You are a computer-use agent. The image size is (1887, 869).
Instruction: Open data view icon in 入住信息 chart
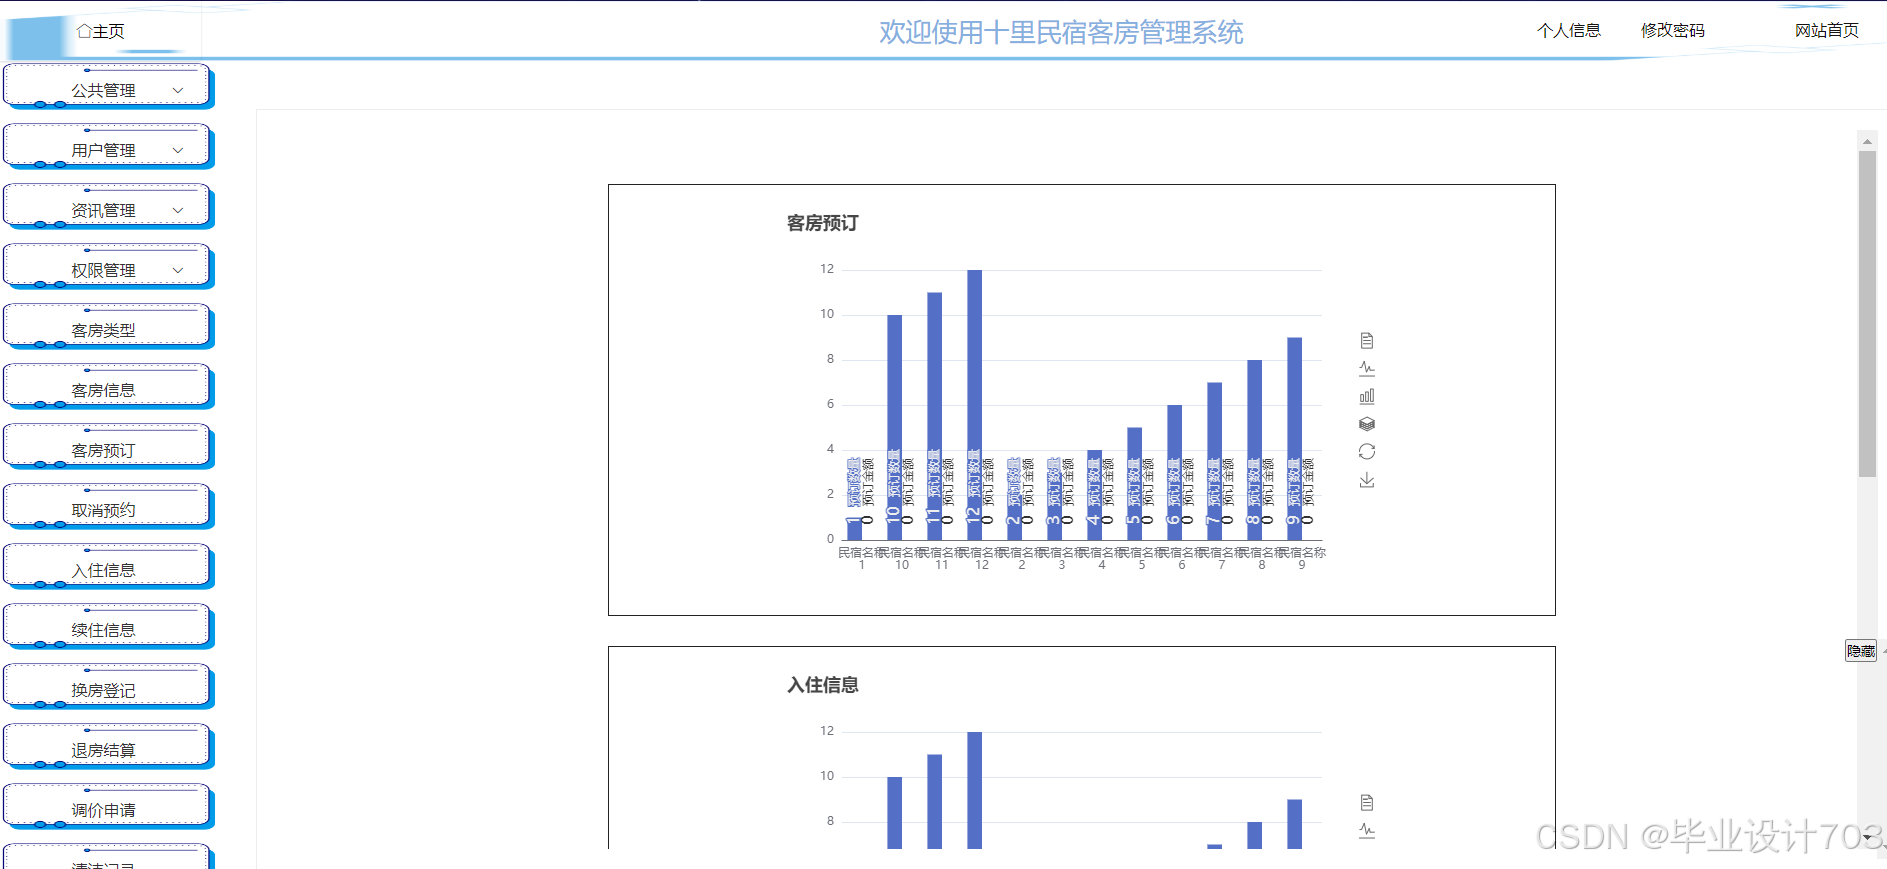coord(1367,803)
